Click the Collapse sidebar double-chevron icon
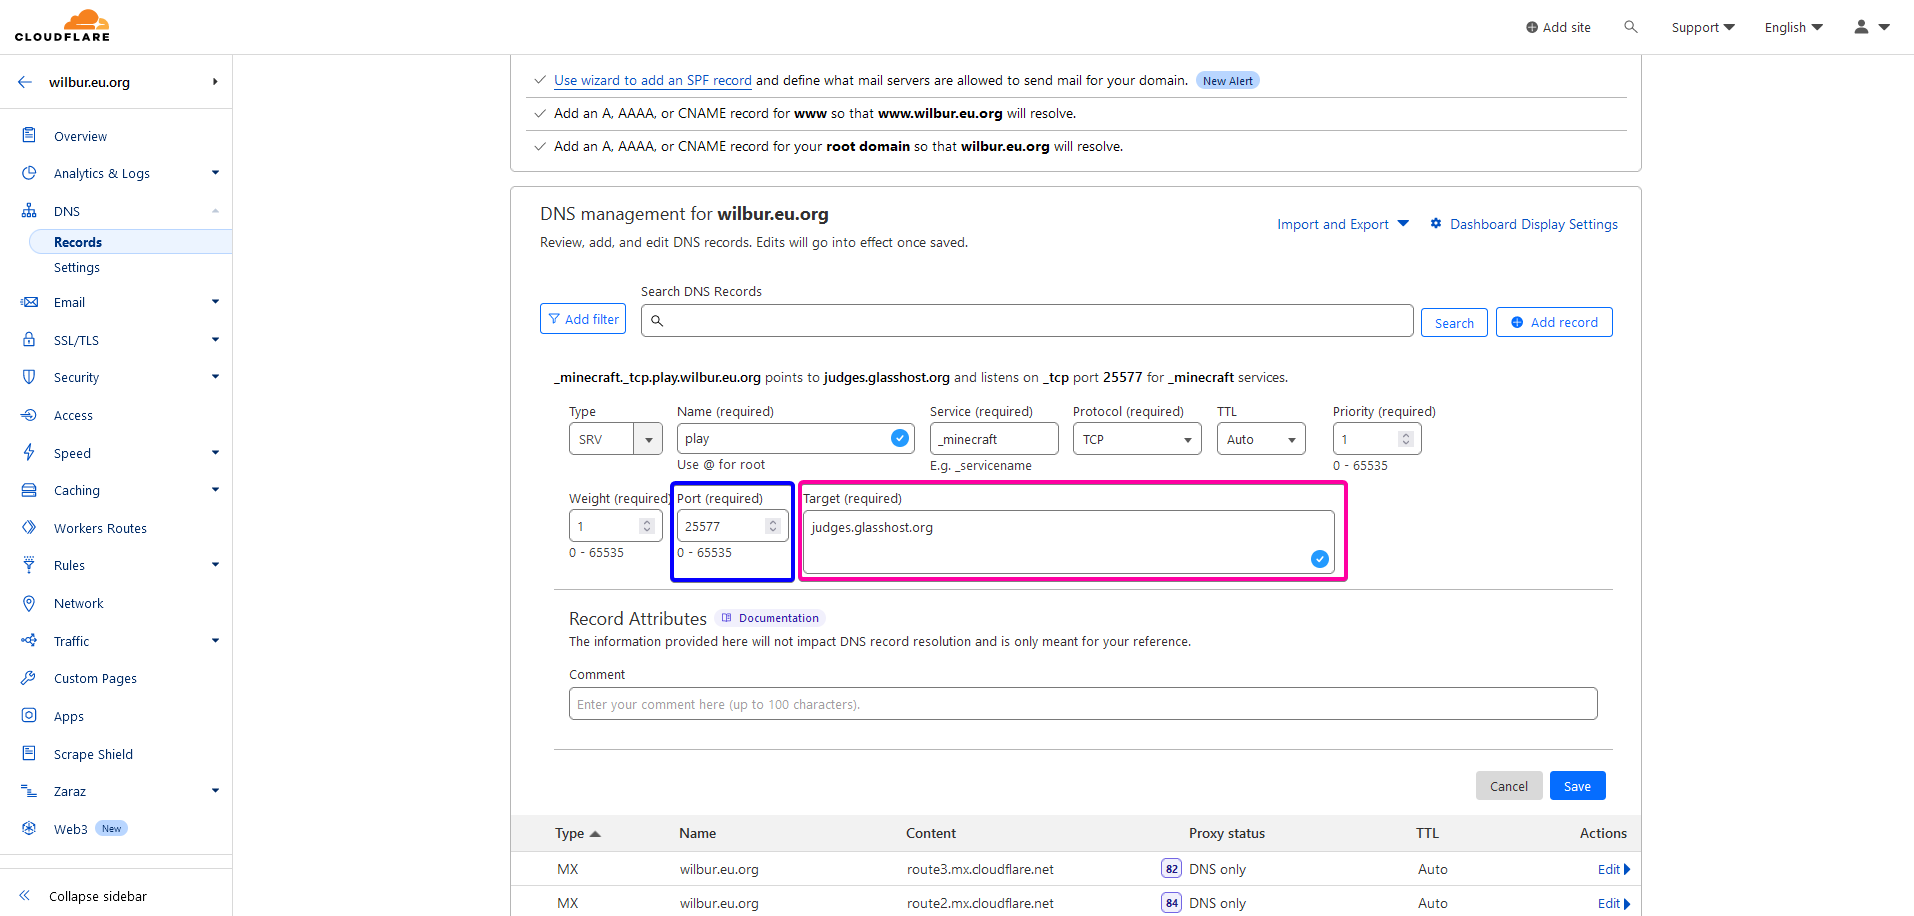 click(x=25, y=895)
